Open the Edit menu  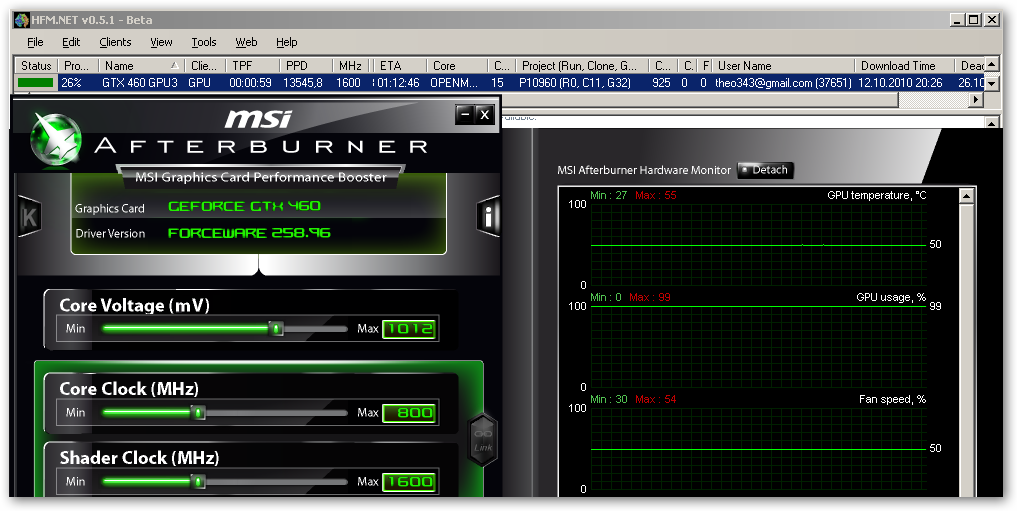click(71, 42)
